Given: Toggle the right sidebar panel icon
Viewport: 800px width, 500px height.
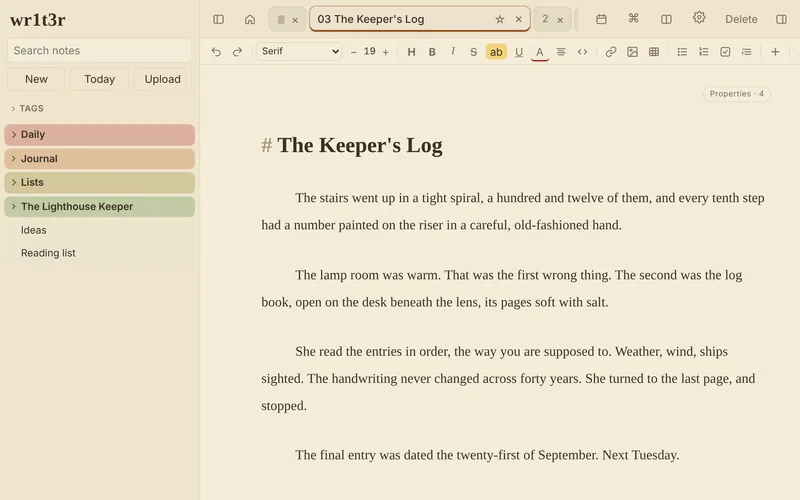Looking at the screenshot, I should pos(781,19).
